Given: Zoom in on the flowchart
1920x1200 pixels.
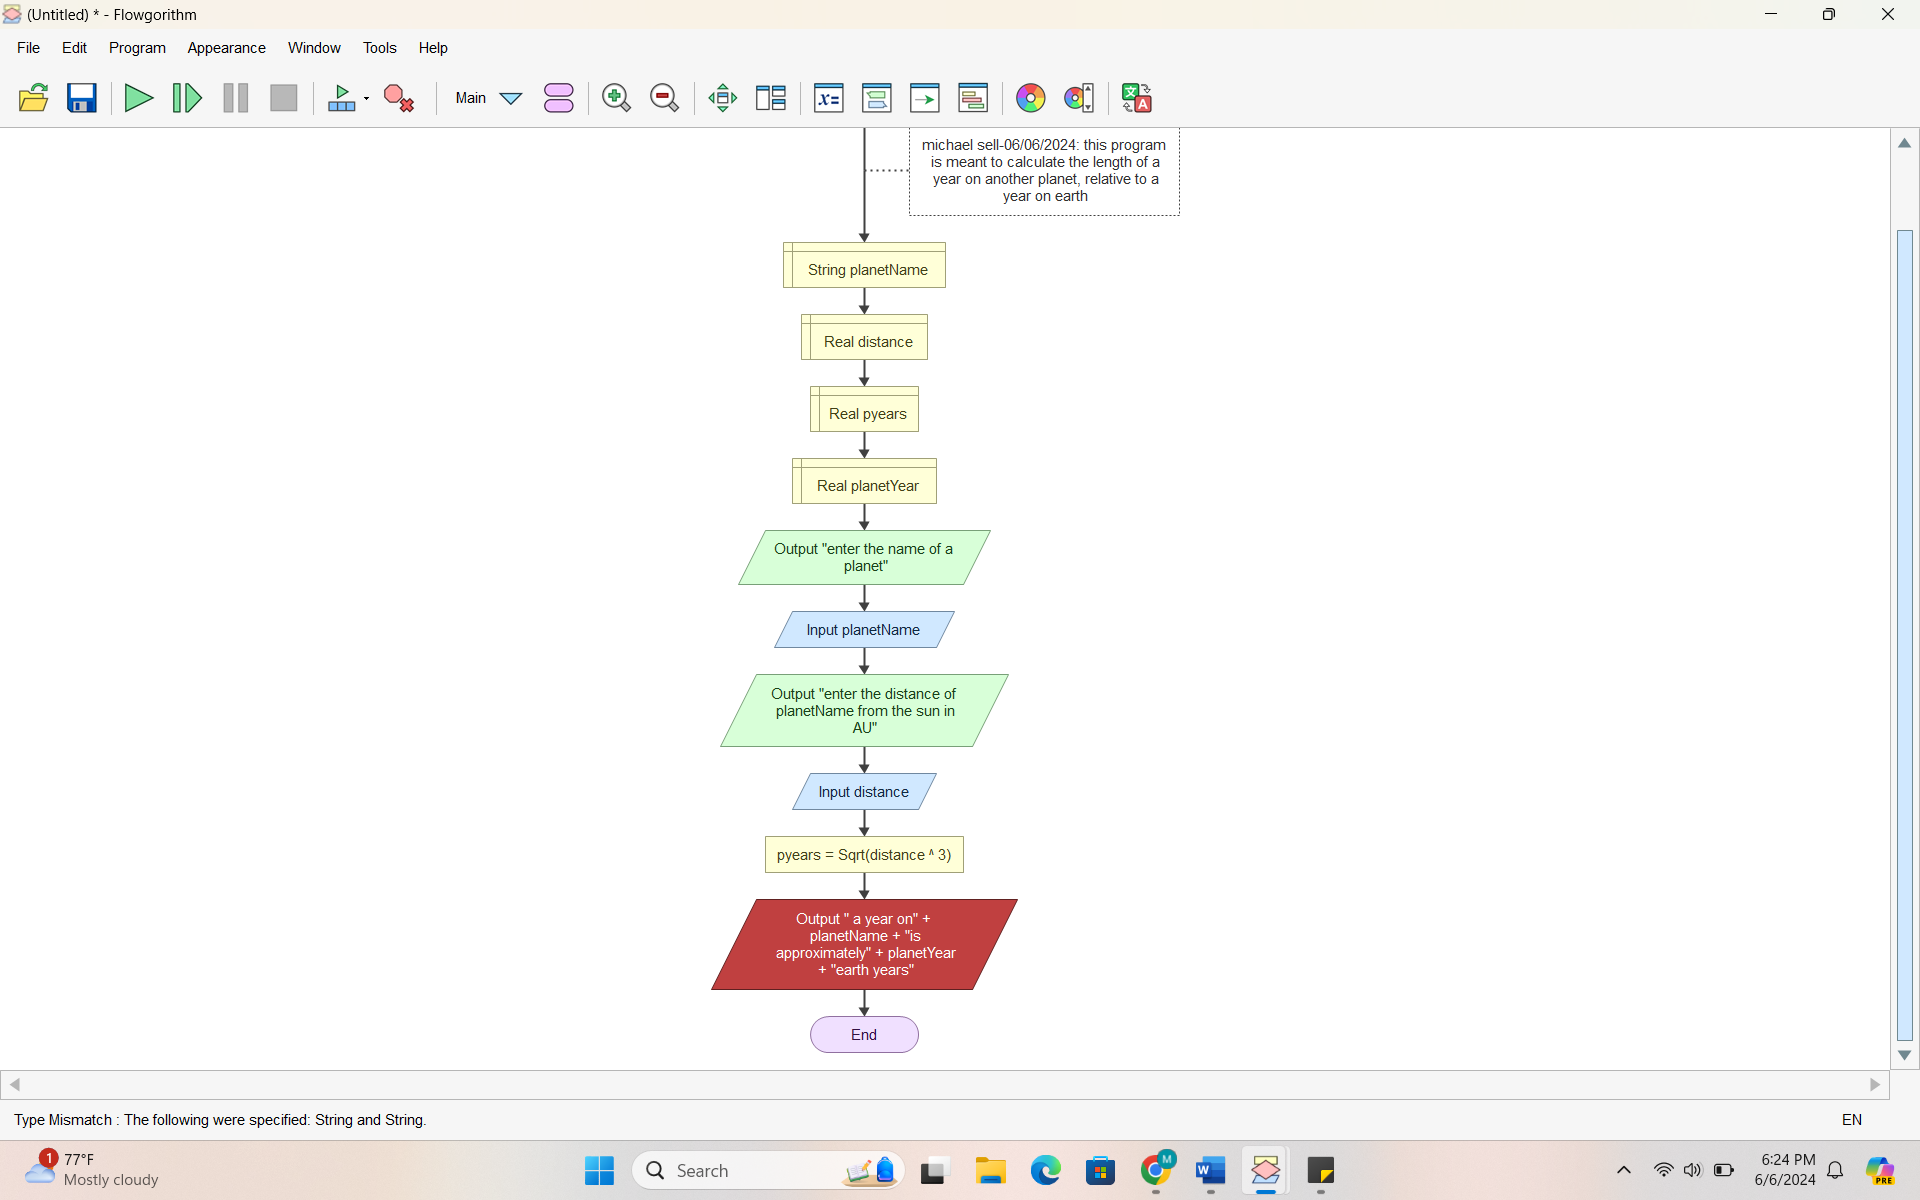Looking at the screenshot, I should 616,98.
